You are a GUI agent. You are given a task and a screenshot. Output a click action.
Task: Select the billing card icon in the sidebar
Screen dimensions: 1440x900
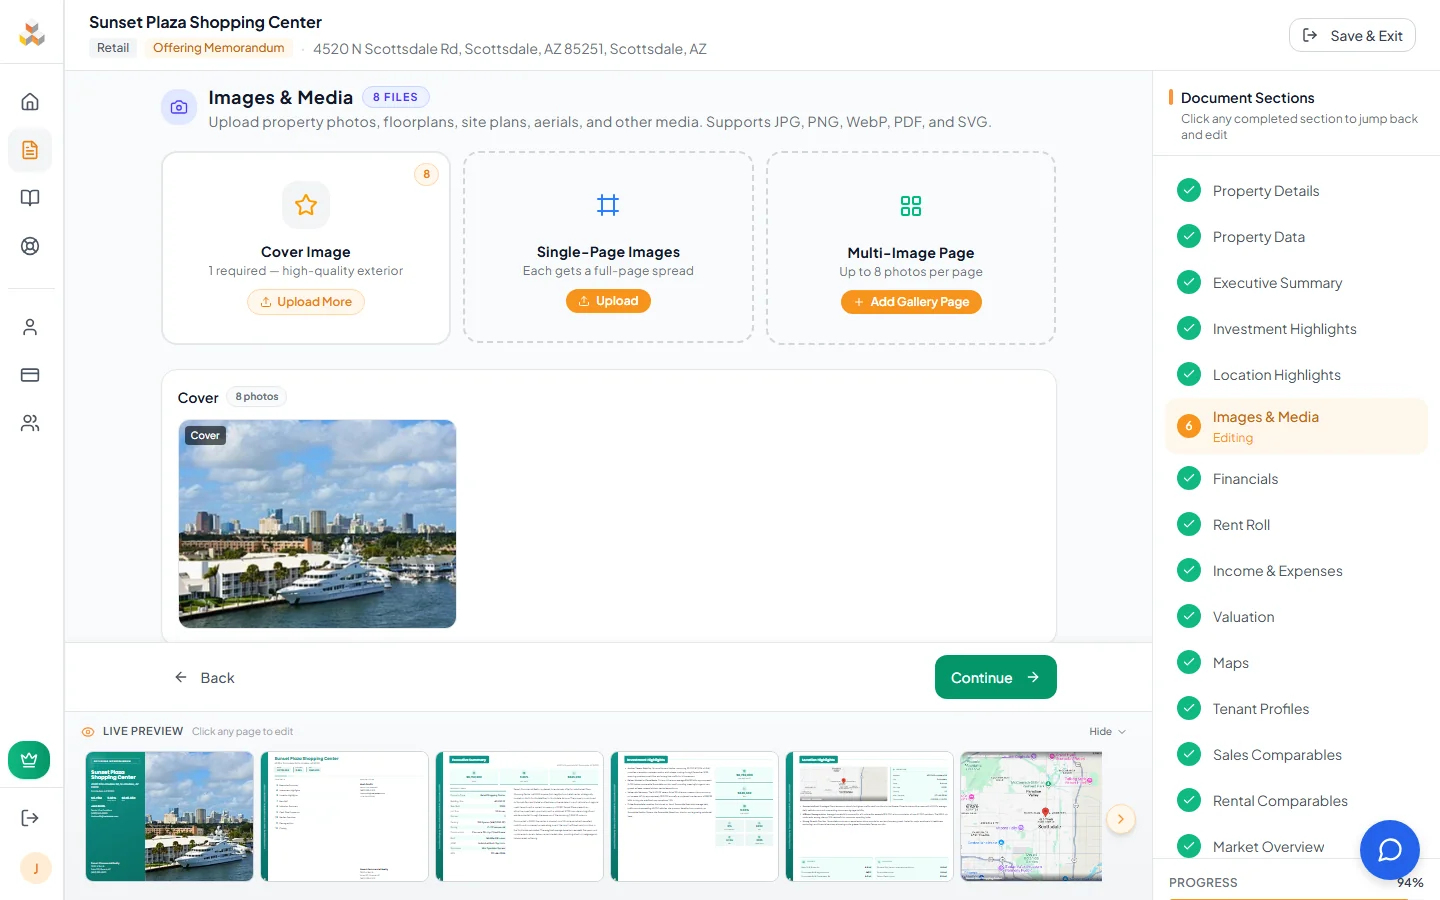(31, 374)
